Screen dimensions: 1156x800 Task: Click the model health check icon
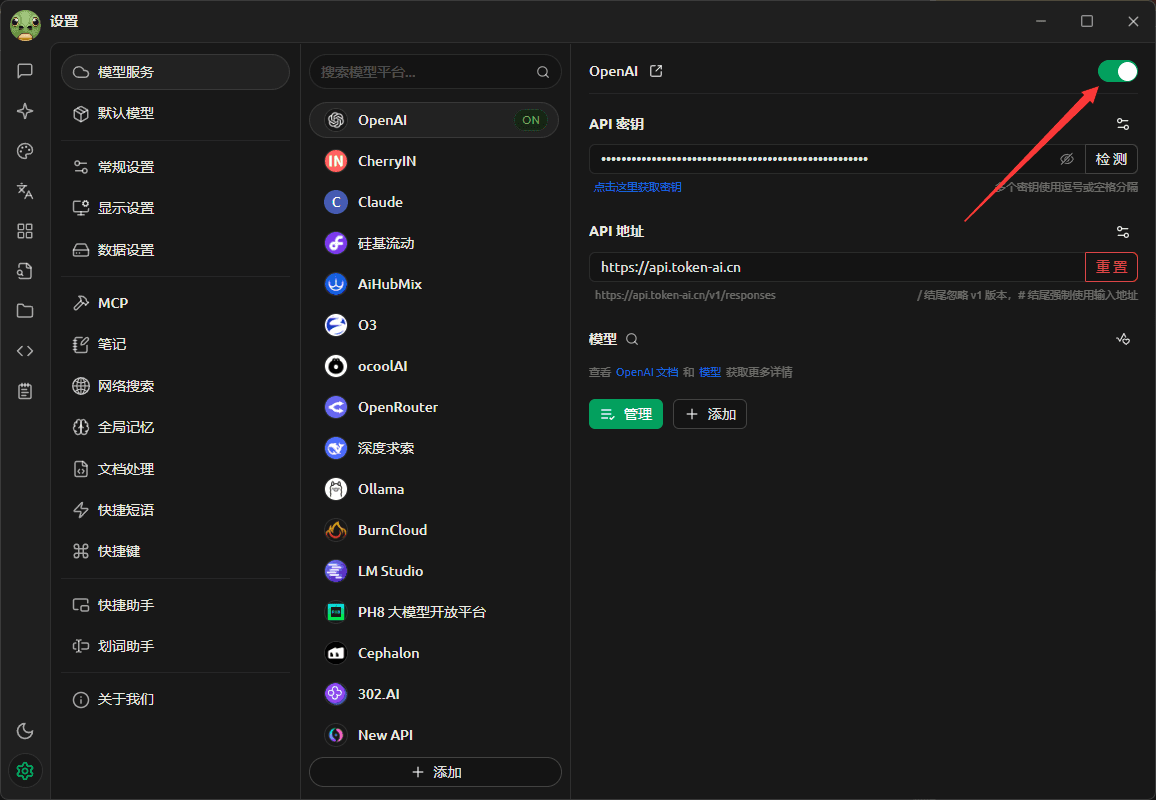tap(1123, 340)
